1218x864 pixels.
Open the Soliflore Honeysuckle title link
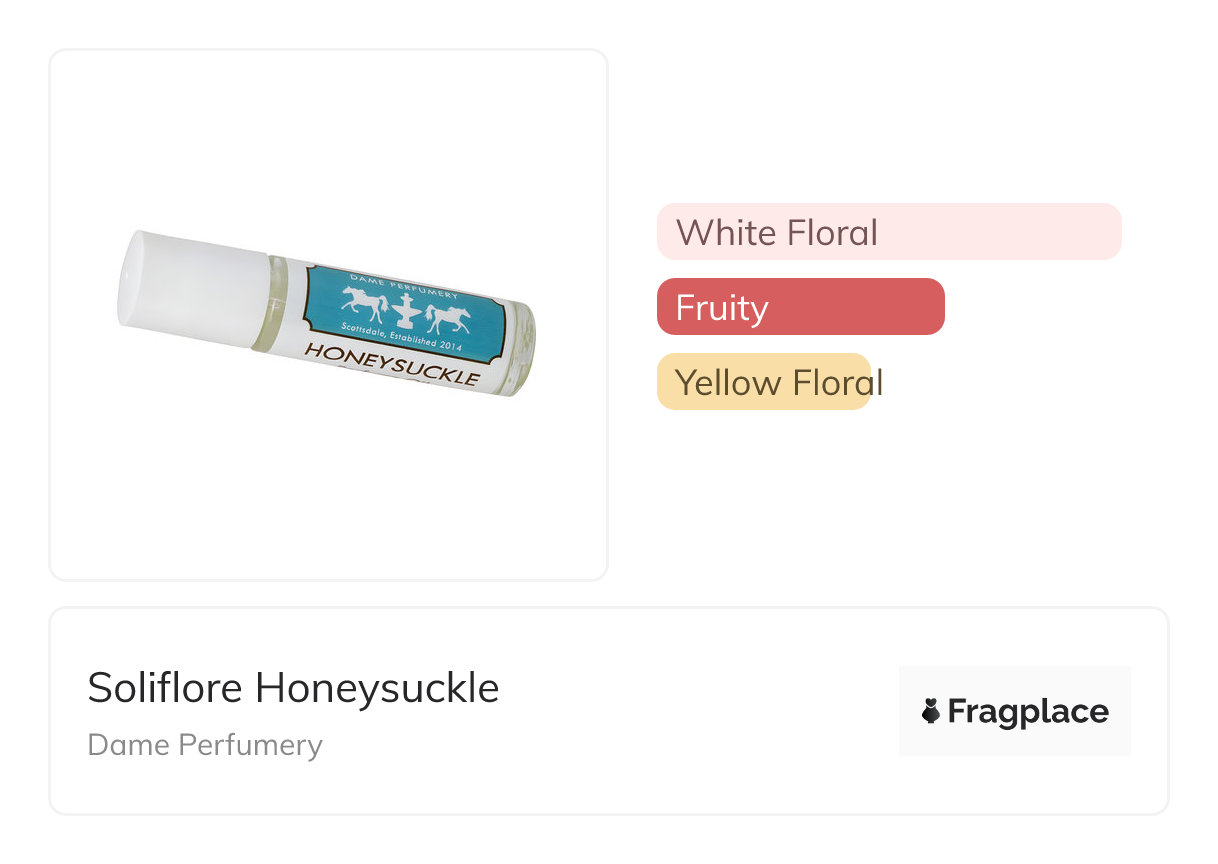pyautogui.click(x=293, y=688)
